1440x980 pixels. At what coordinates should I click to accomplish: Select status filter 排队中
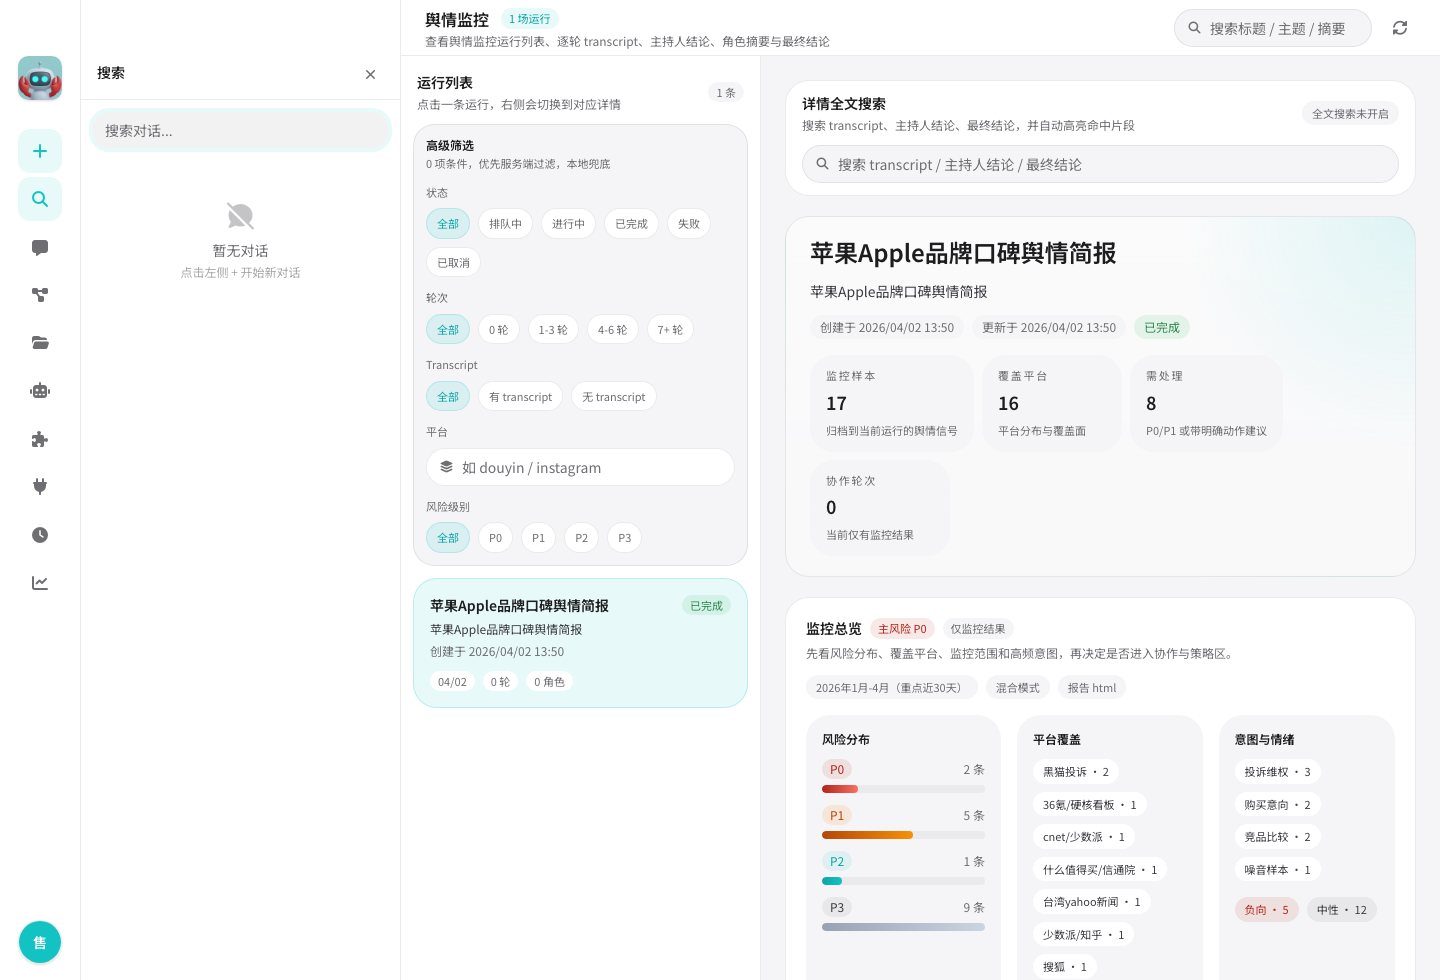click(505, 224)
